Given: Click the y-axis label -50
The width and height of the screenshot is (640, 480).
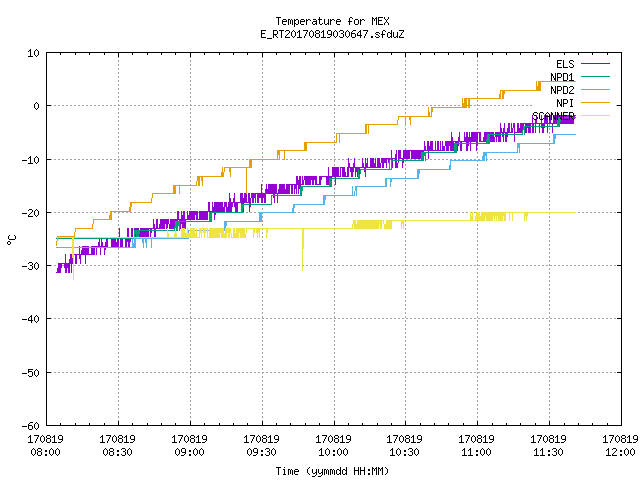Looking at the screenshot, I should pyautogui.click(x=31, y=373).
